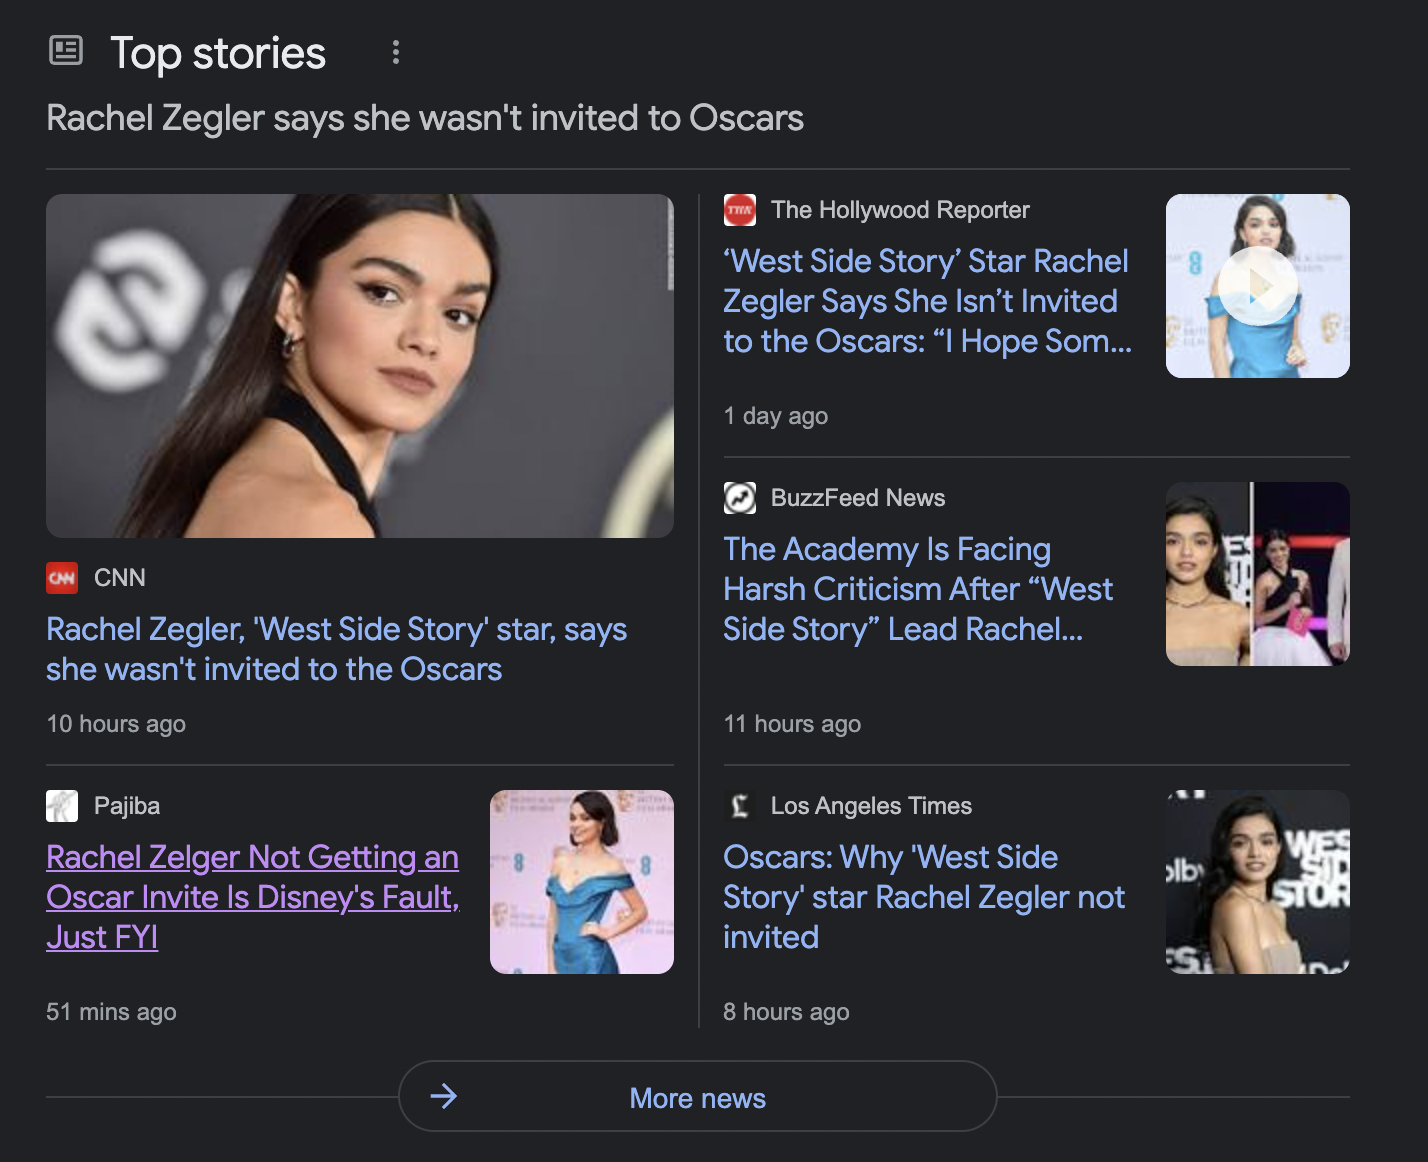1428x1162 pixels.
Task: Click the LA Times article thumbnail
Action: 1257,881
